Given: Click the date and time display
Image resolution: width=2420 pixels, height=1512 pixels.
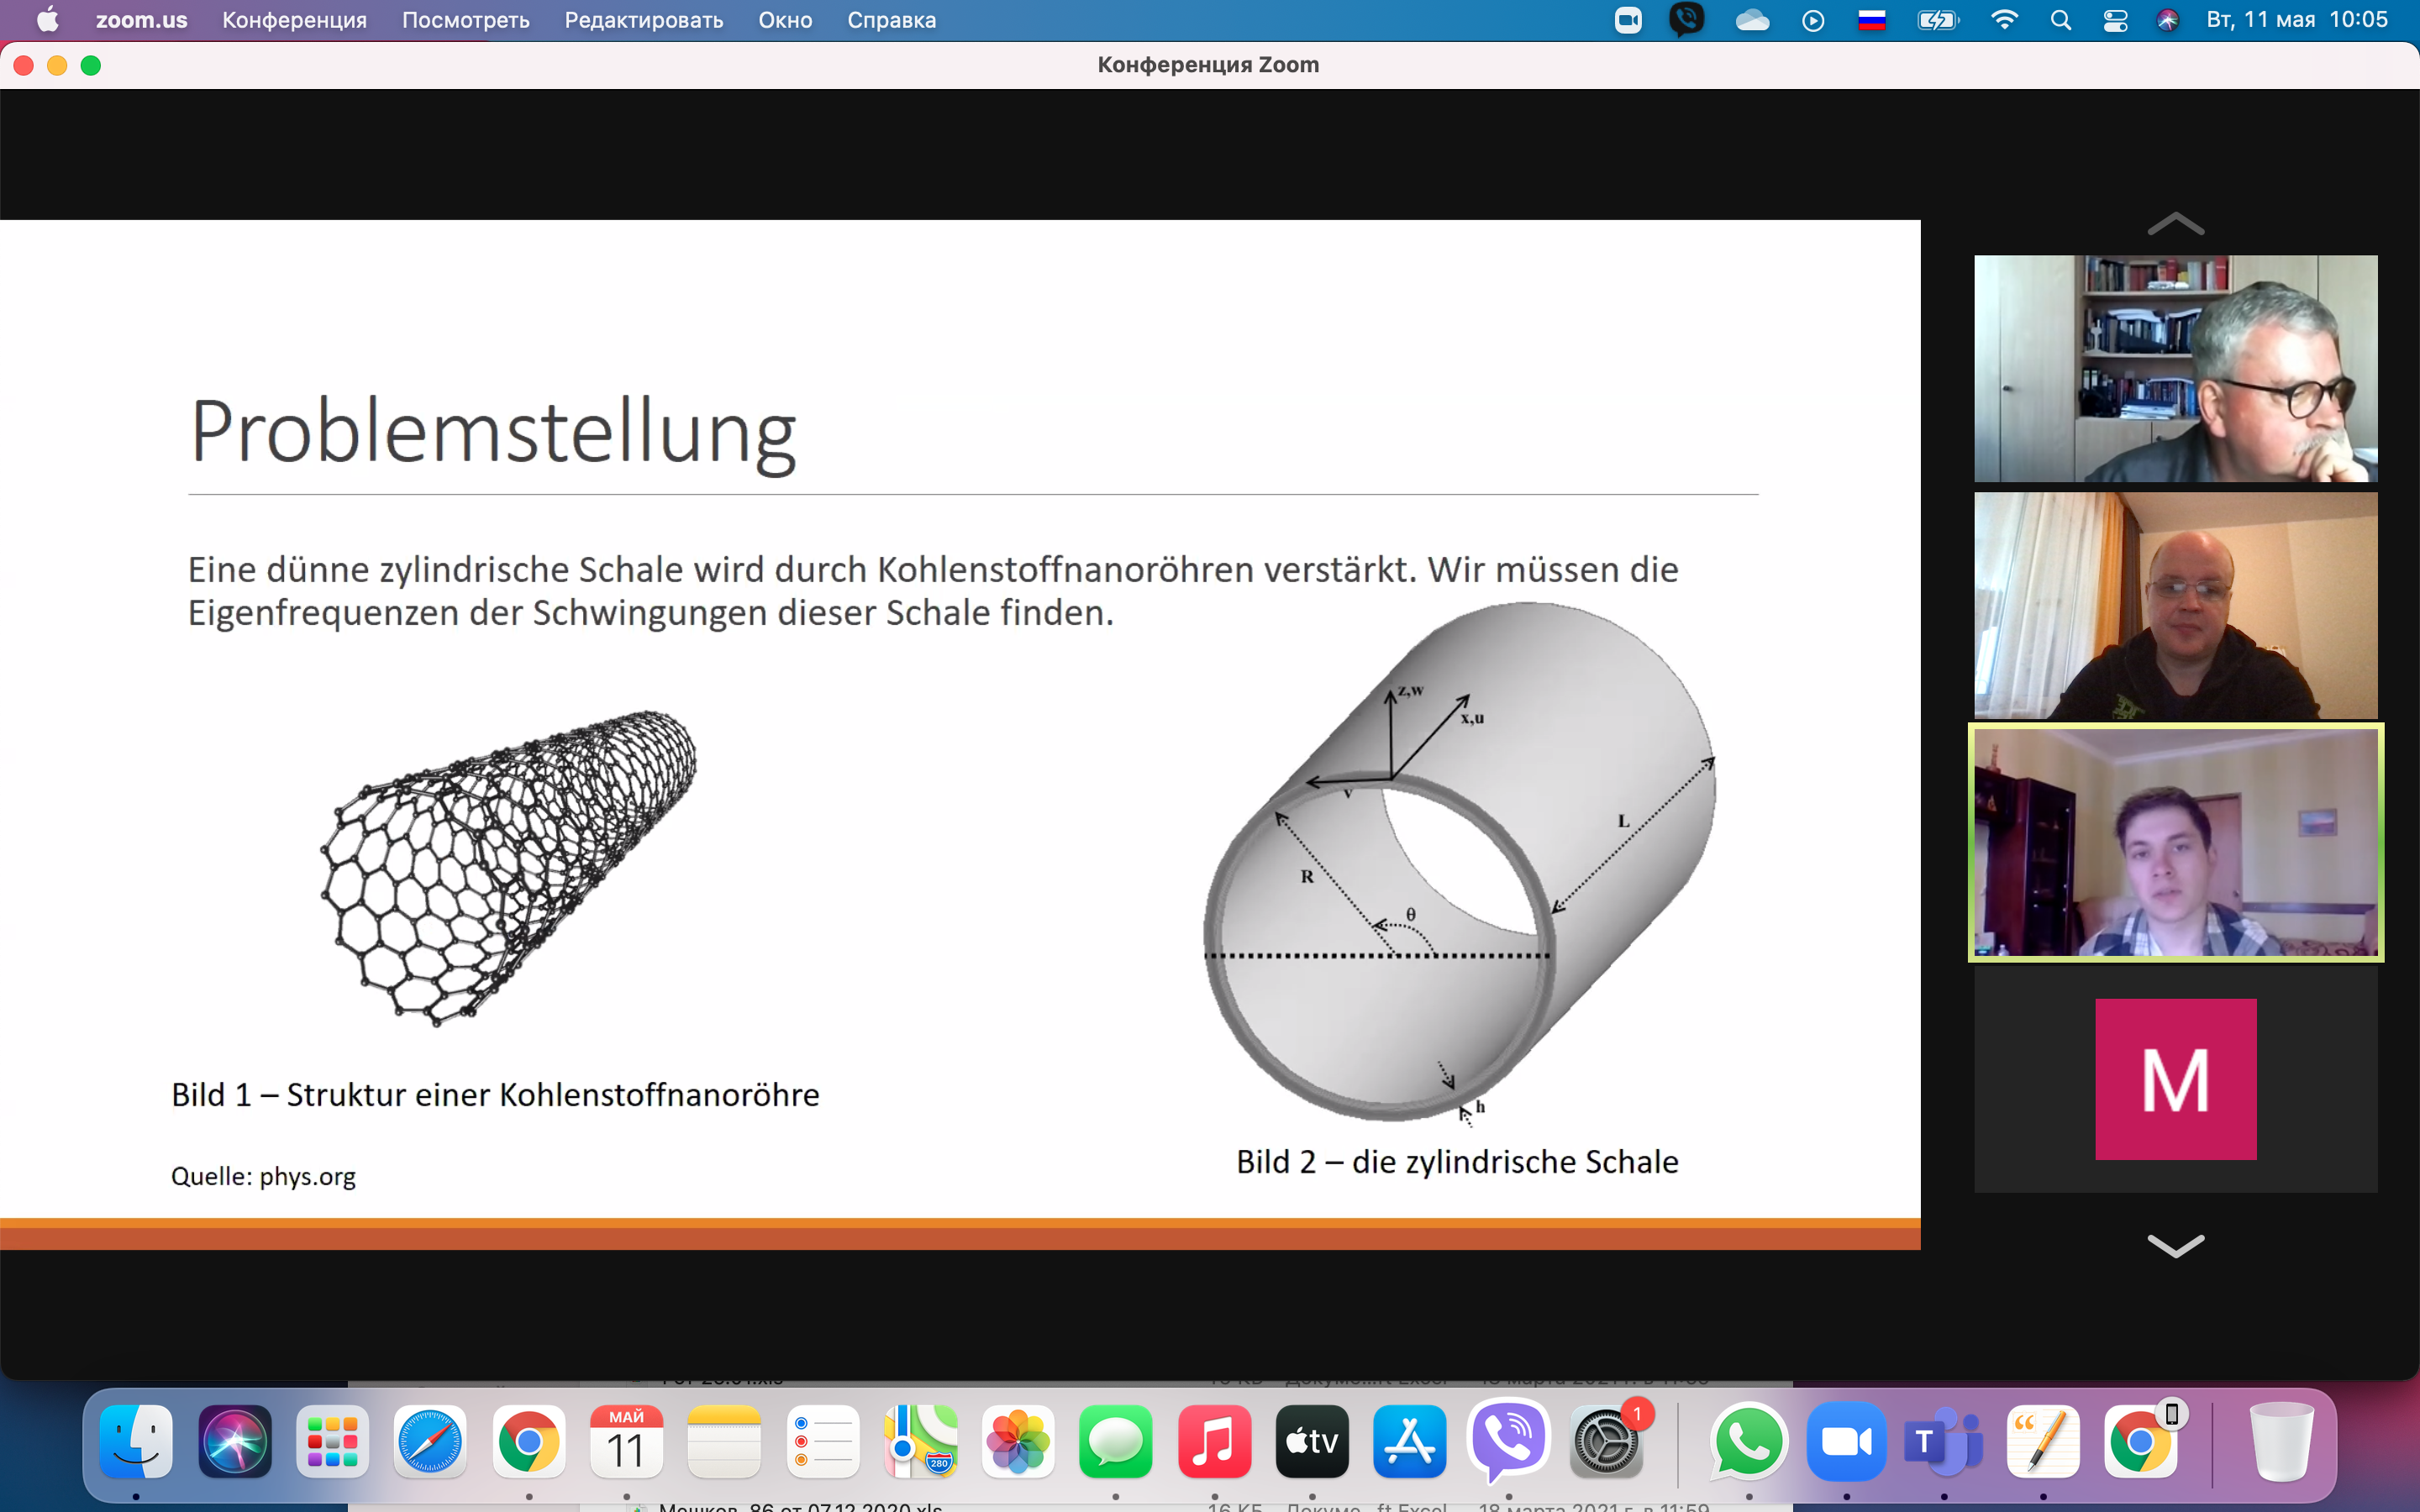Looking at the screenshot, I should pos(2297,20).
